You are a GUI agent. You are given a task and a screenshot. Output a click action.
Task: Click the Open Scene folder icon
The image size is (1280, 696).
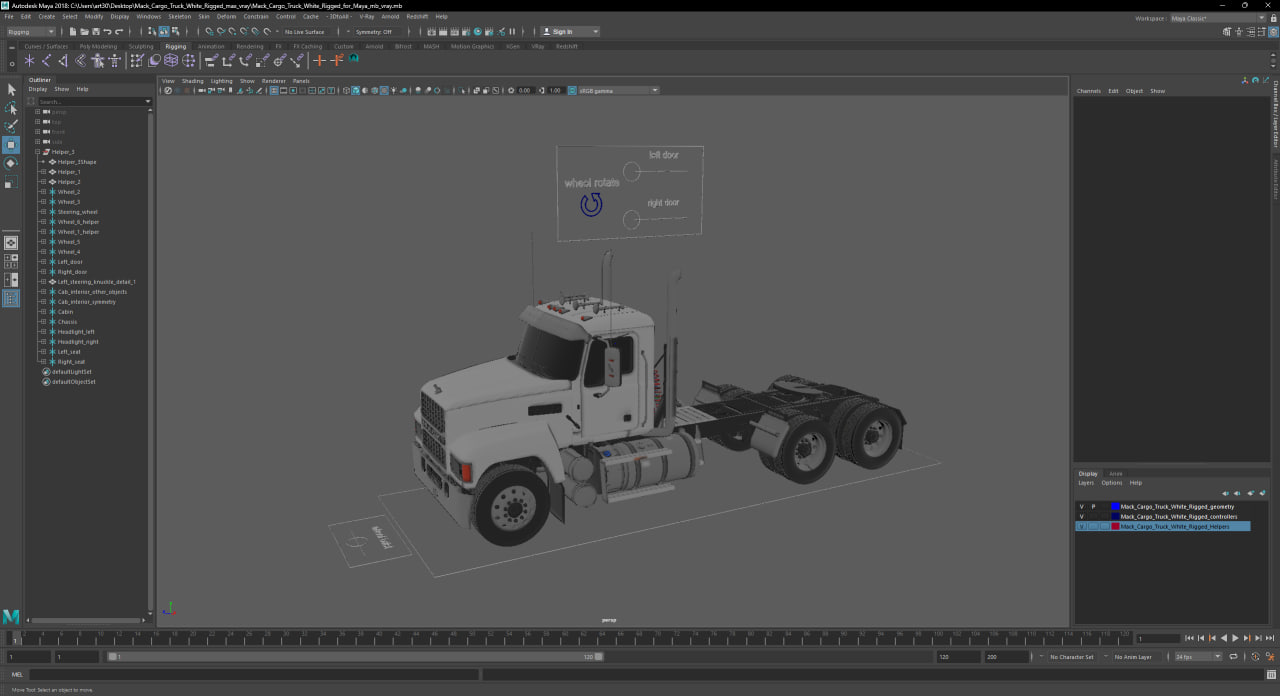84,32
